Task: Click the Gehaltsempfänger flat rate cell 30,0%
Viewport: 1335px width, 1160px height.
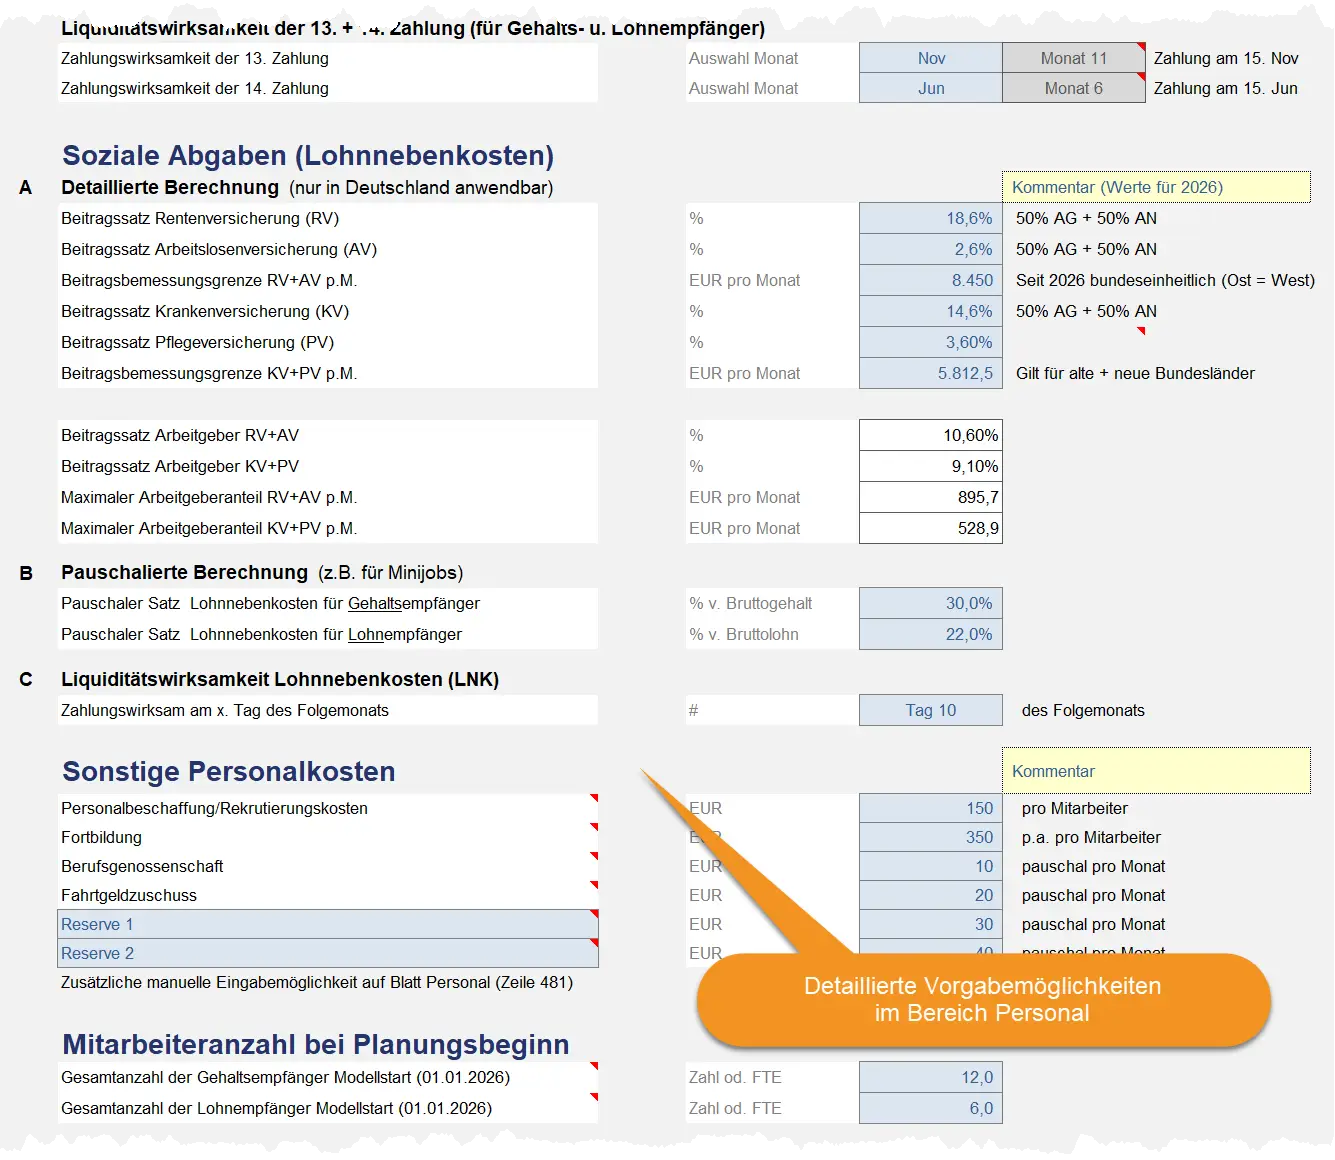Action: 930,603
